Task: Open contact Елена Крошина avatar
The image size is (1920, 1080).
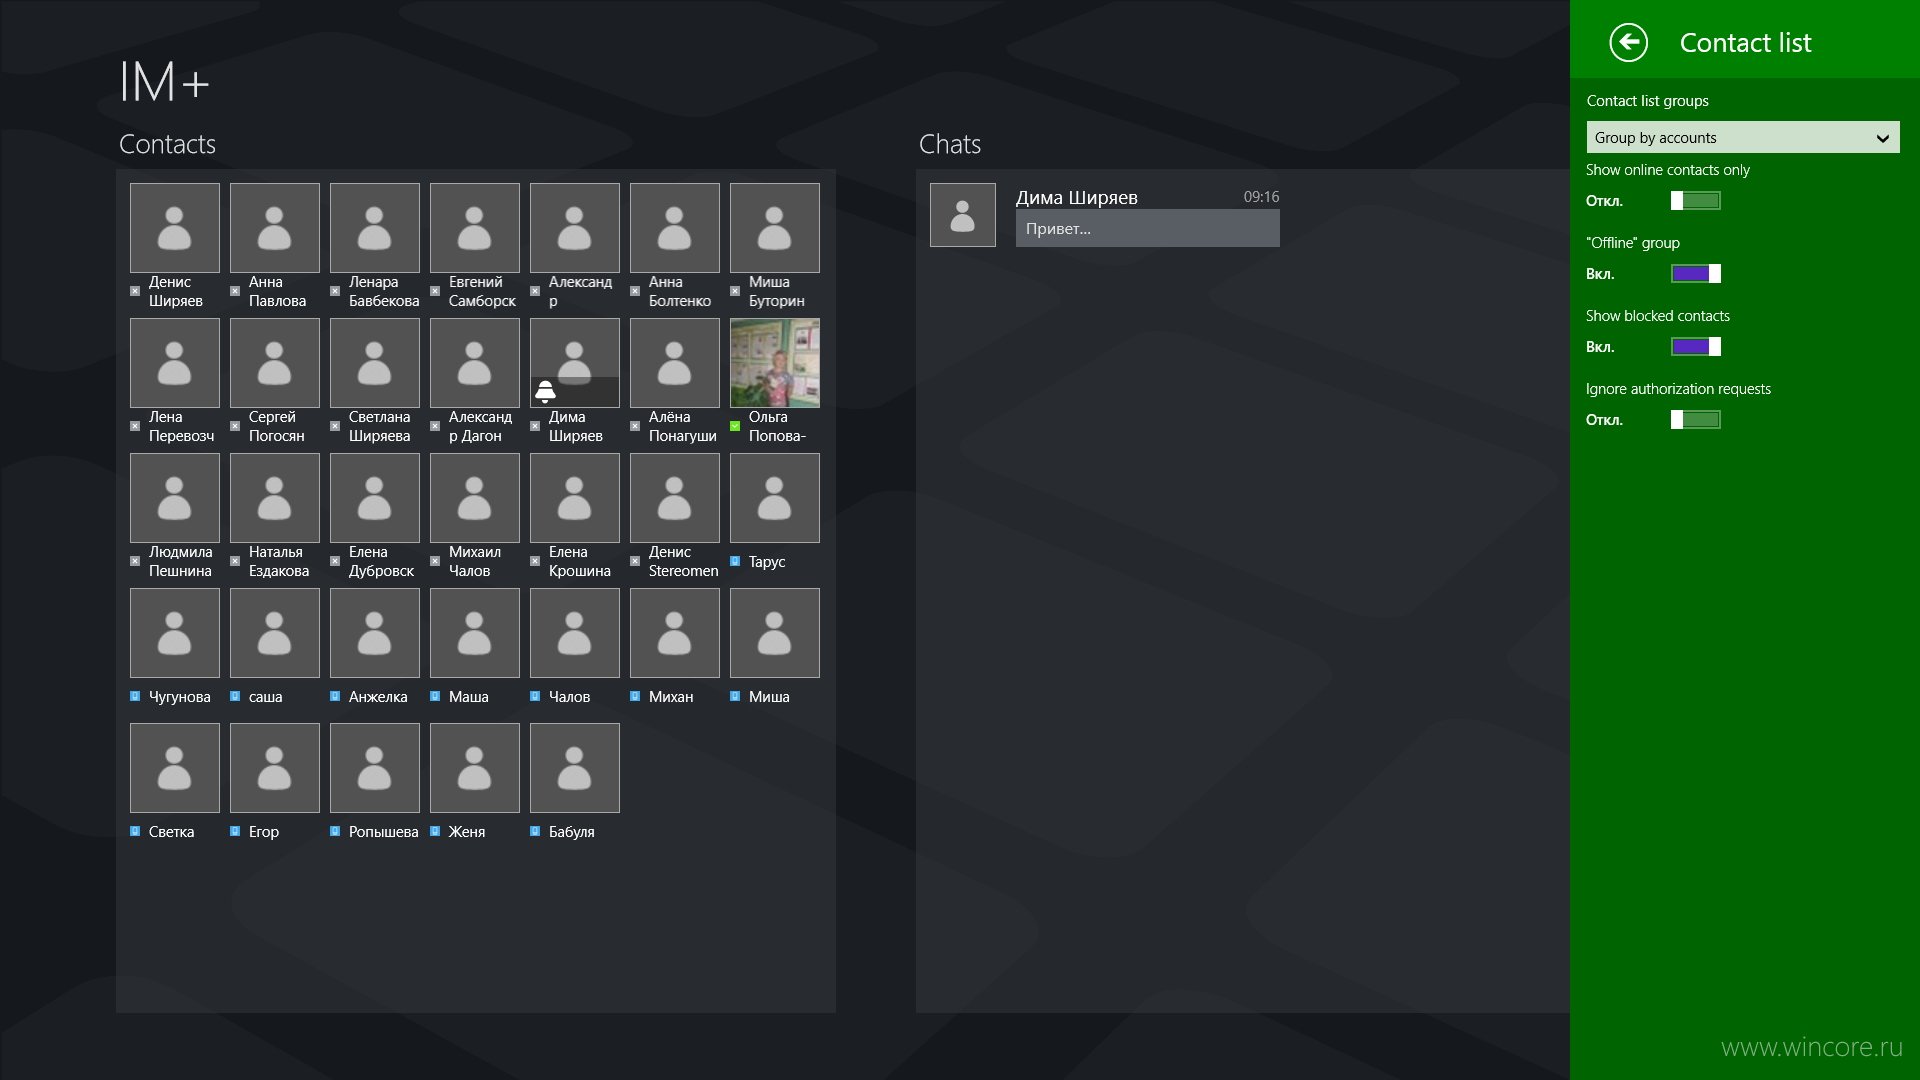Action: 575,498
